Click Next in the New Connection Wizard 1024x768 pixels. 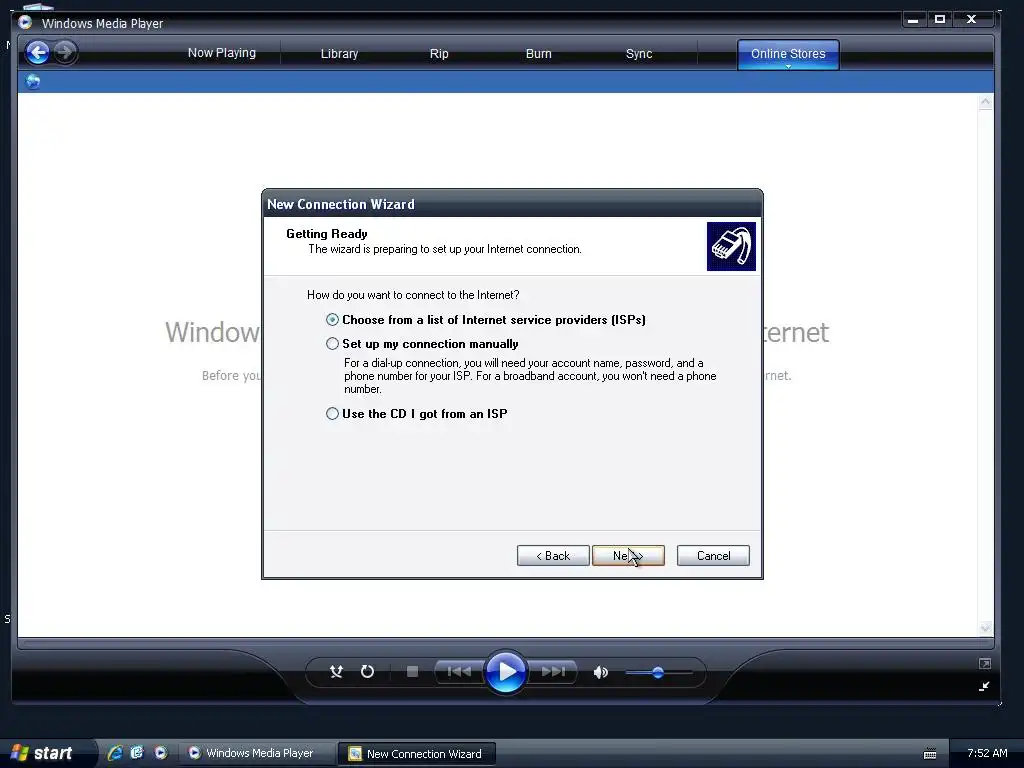pos(628,556)
